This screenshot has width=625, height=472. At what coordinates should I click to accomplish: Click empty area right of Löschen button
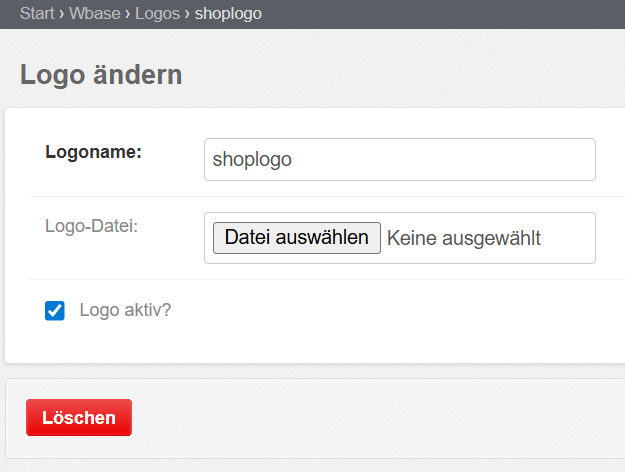click(x=380, y=418)
